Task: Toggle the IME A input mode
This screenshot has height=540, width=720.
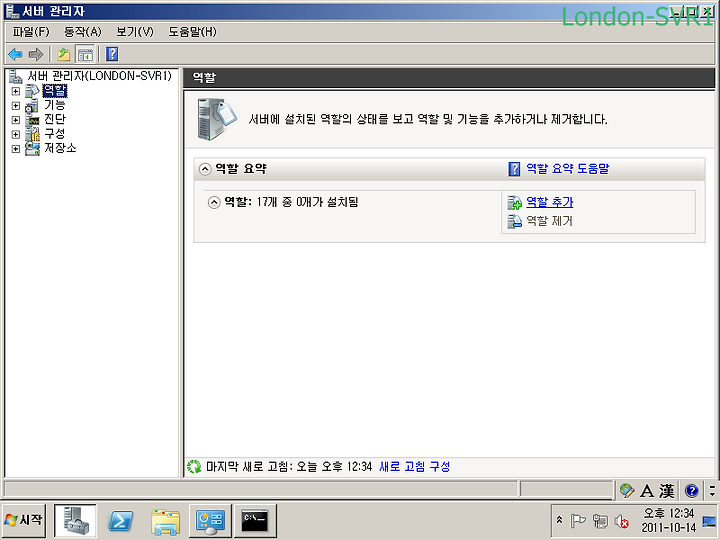Action: pos(647,491)
